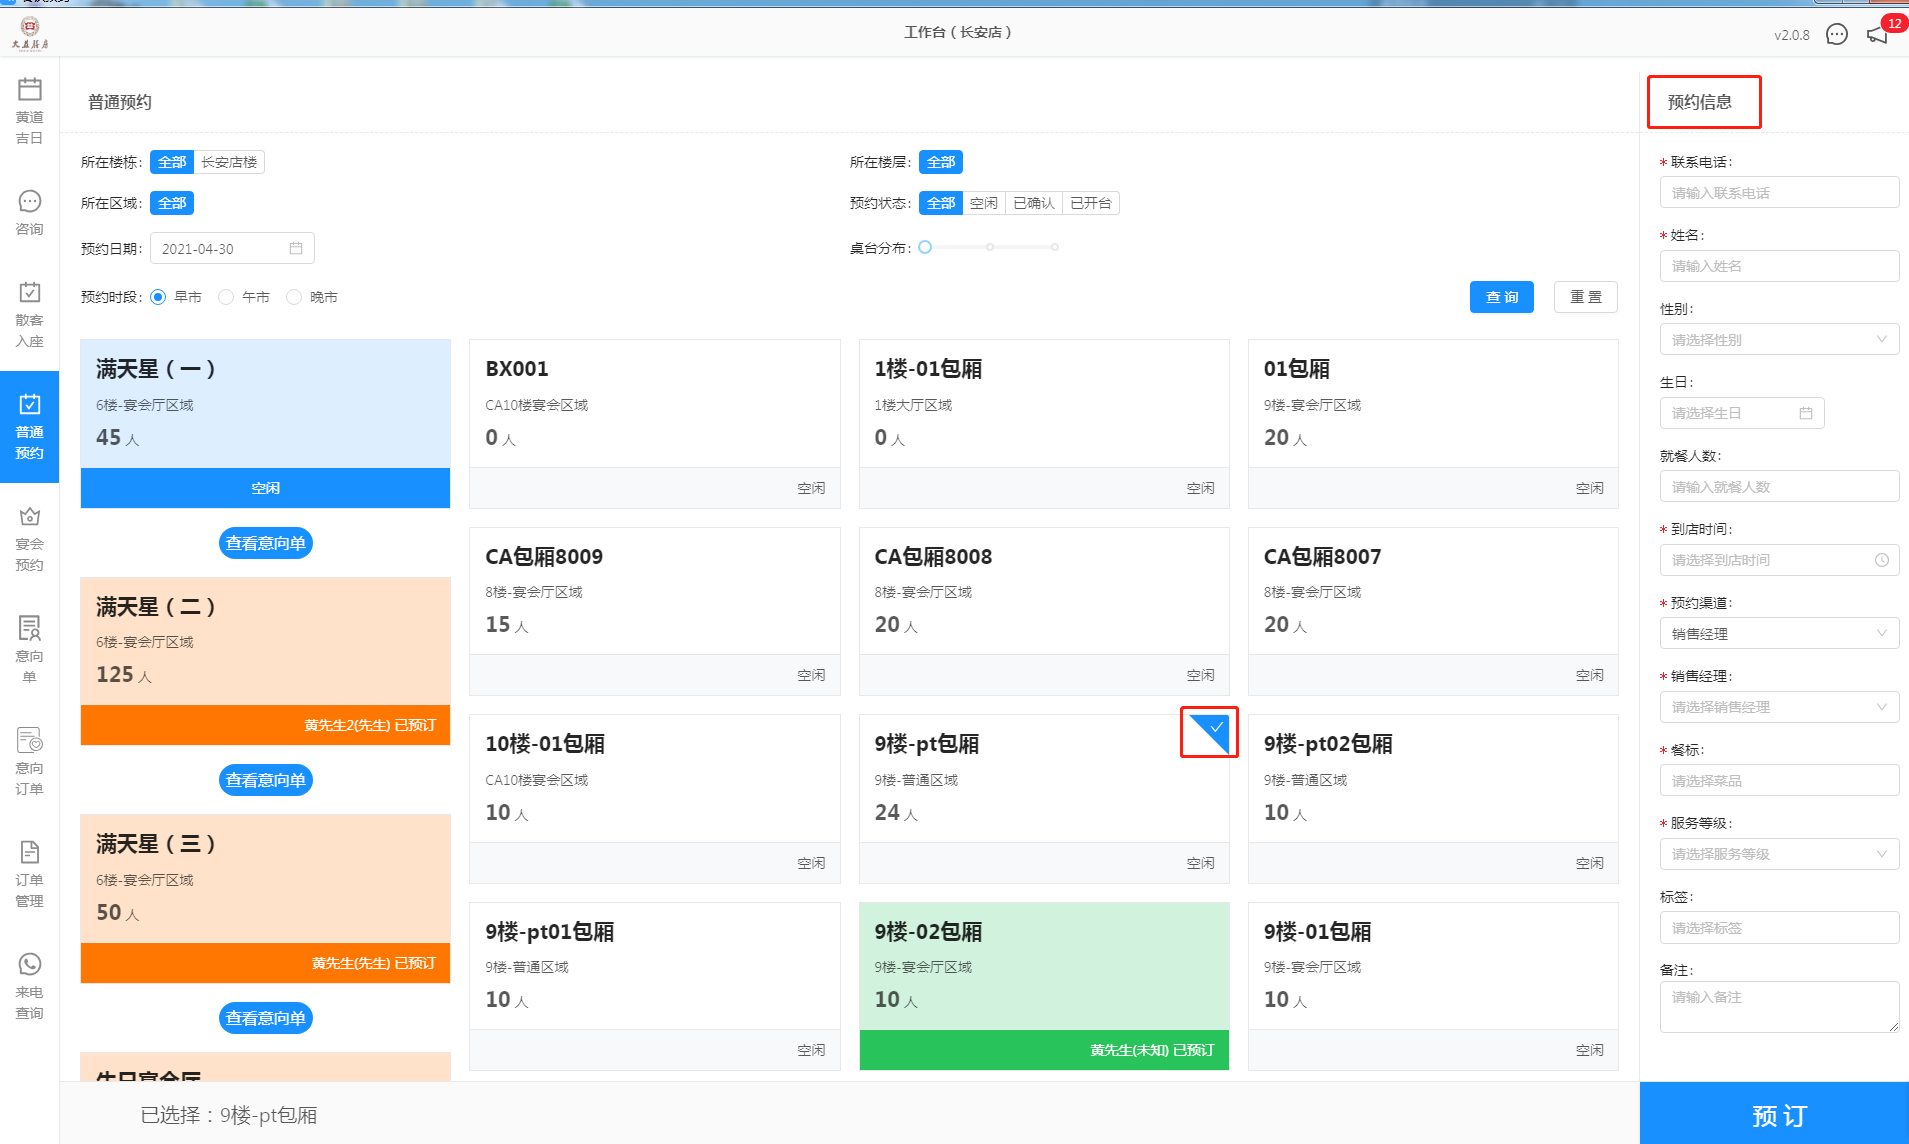Select the 1楼-01包厢 table card
This screenshot has width=1909, height=1144.
[1044, 424]
